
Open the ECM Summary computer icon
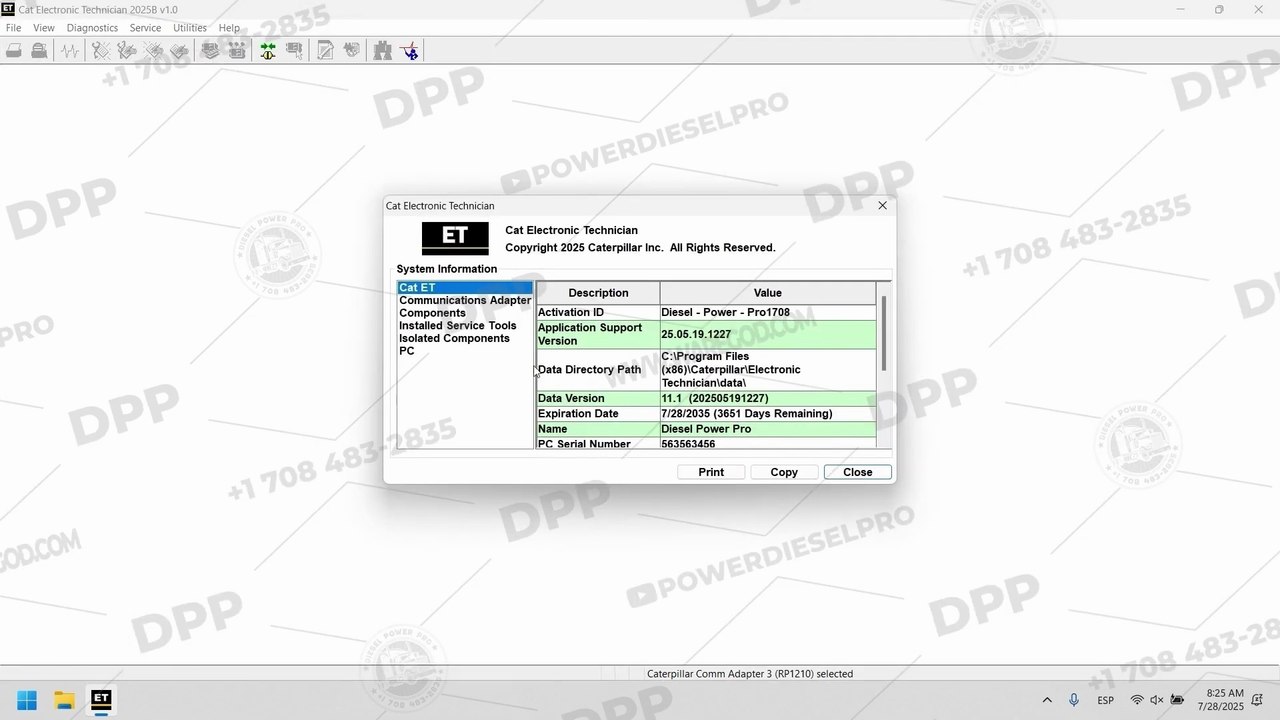click(210, 50)
